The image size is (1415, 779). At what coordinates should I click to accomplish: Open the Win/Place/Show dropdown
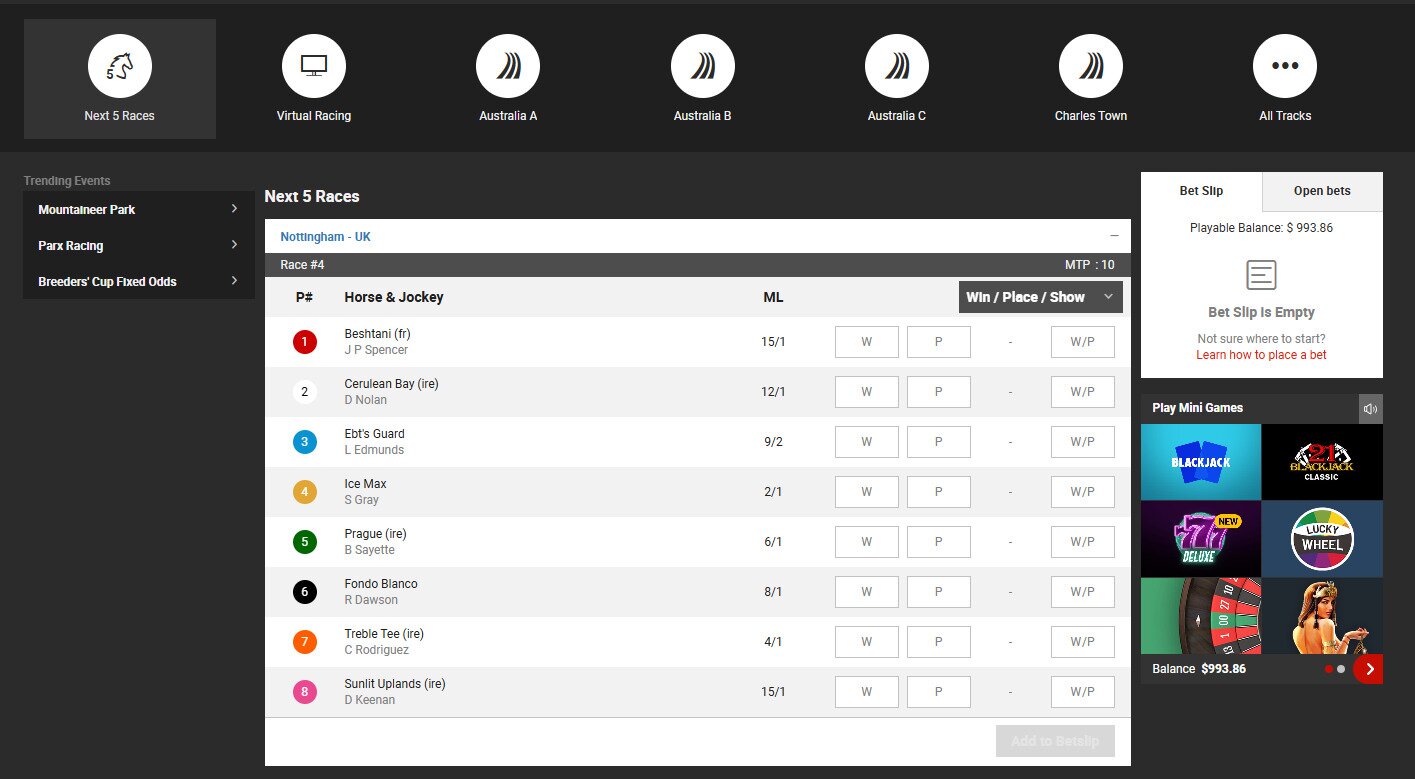tap(1040, 296)
